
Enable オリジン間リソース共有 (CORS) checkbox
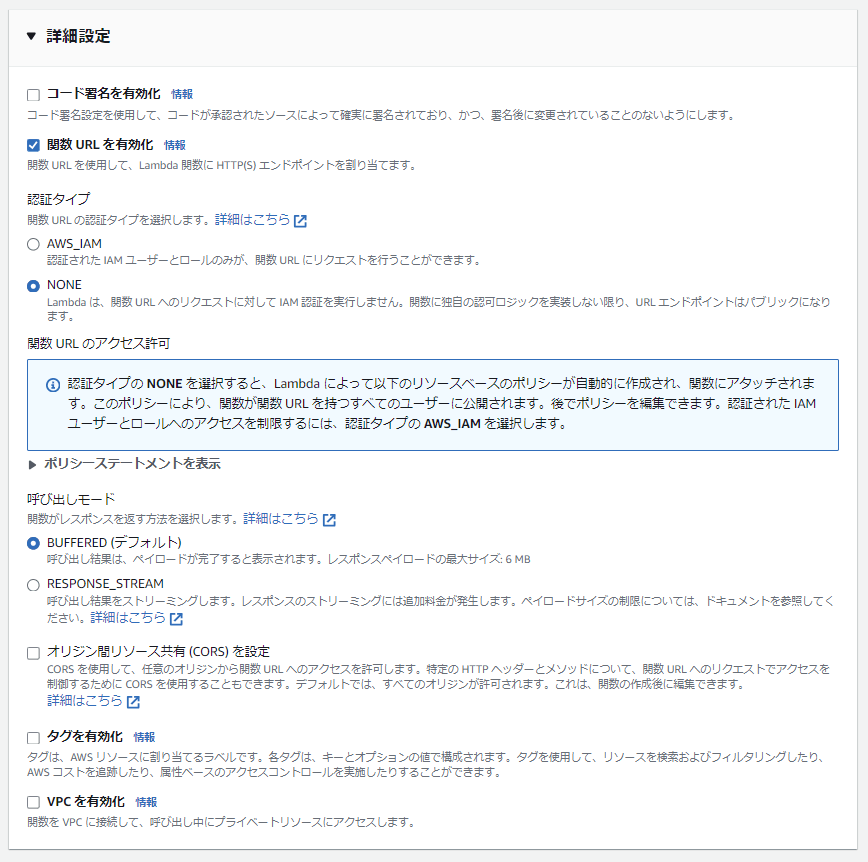pyautogui.click(x=34, y=653)
